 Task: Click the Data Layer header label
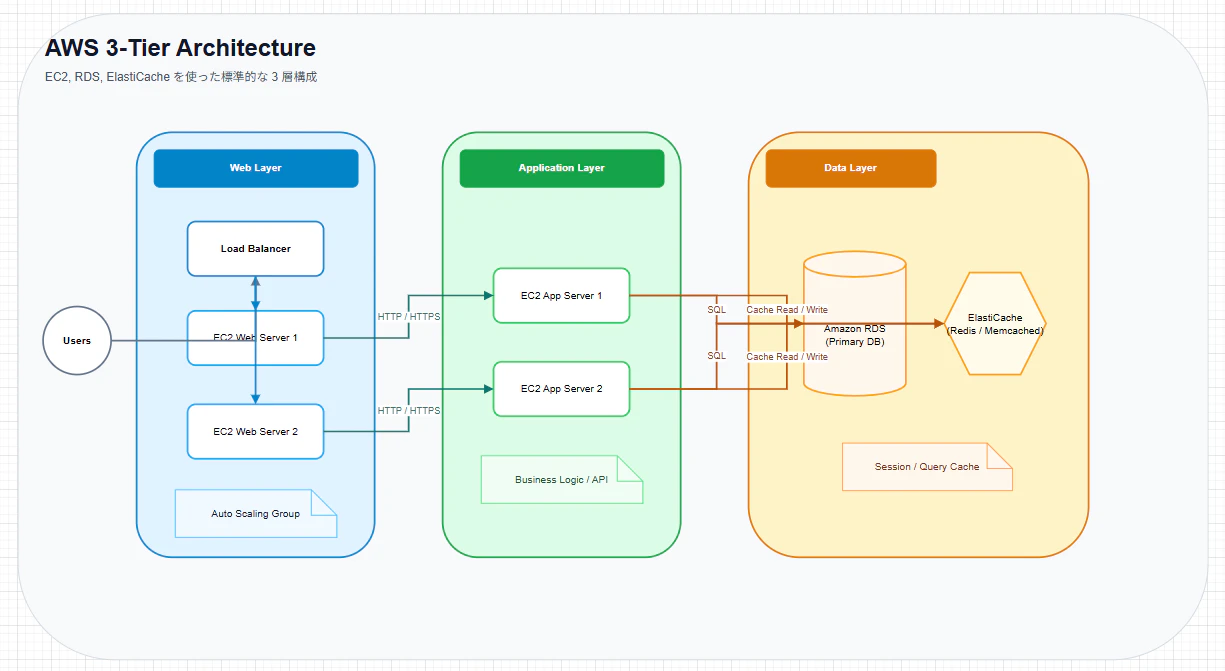pos(851,168)
